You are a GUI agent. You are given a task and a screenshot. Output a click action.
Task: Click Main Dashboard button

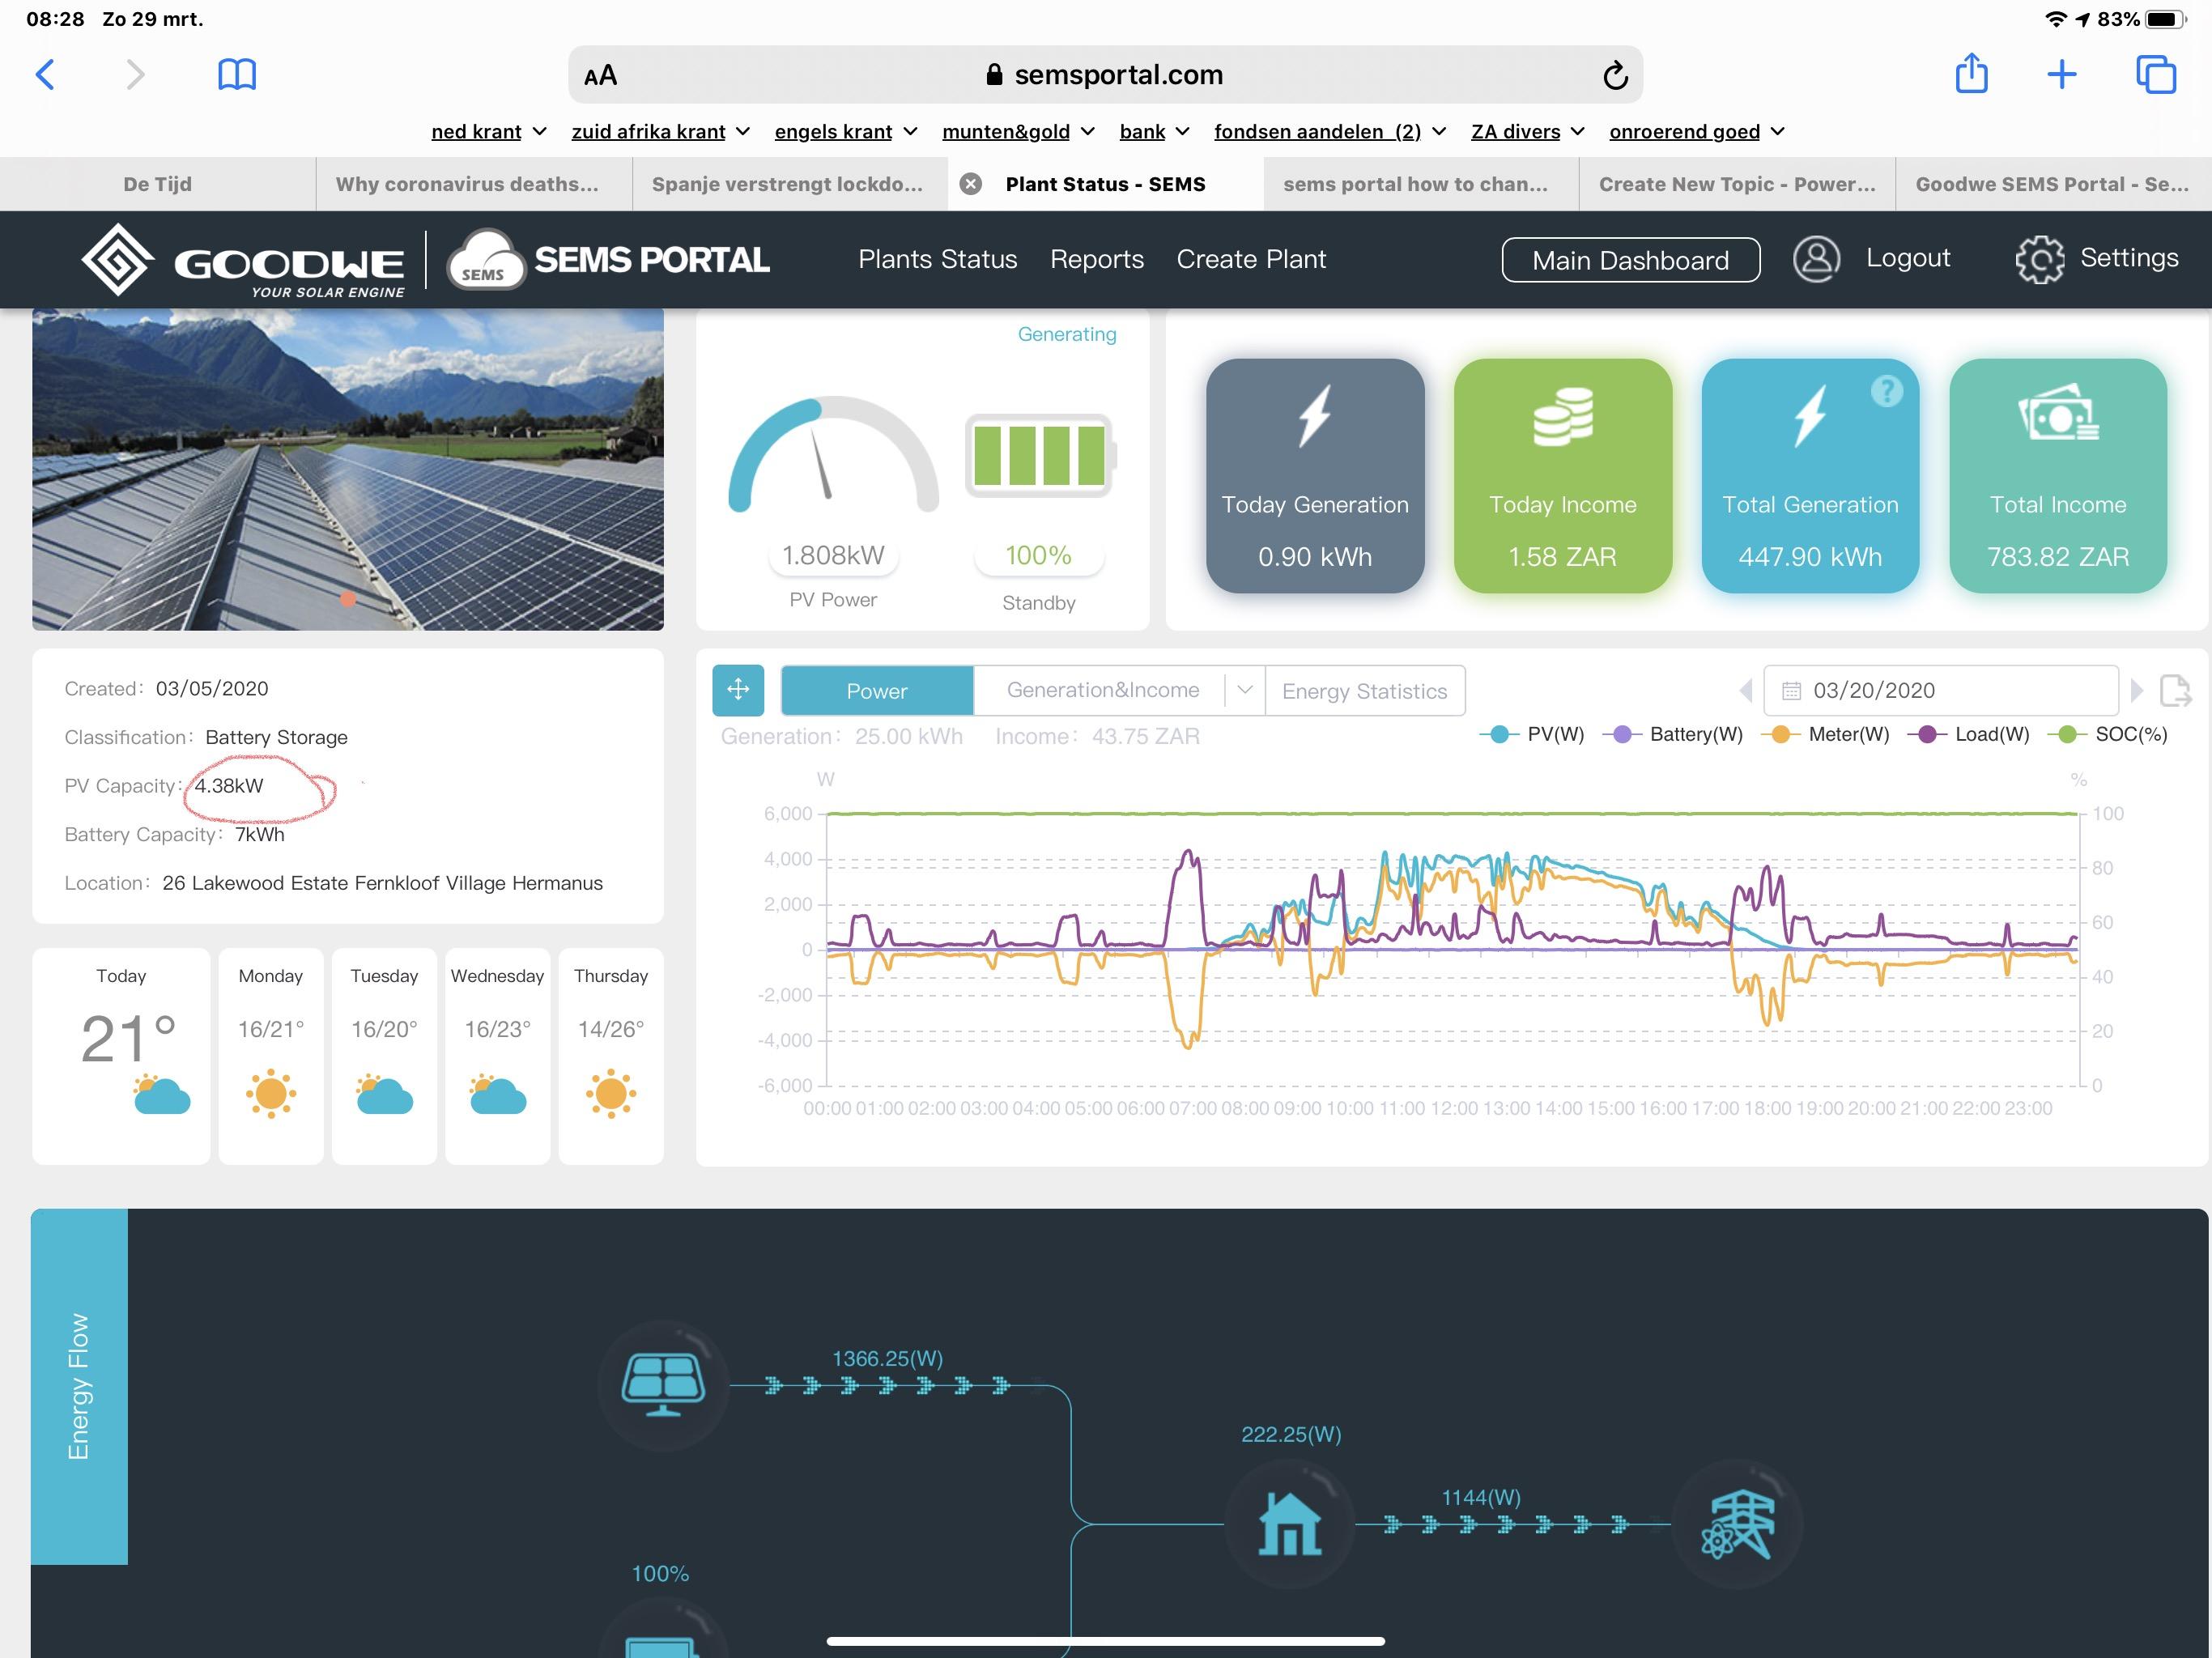(x=1631, y=260)
